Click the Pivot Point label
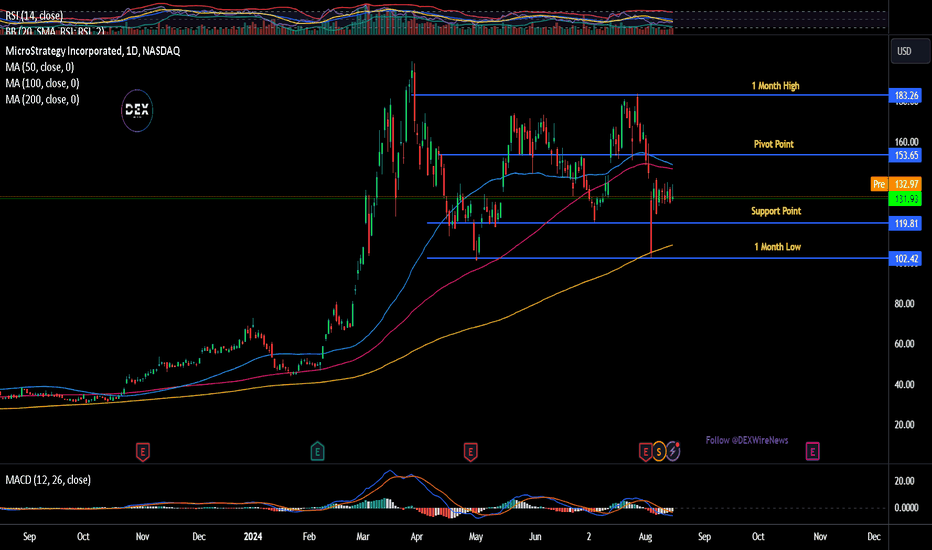 [x=774, y=144]
